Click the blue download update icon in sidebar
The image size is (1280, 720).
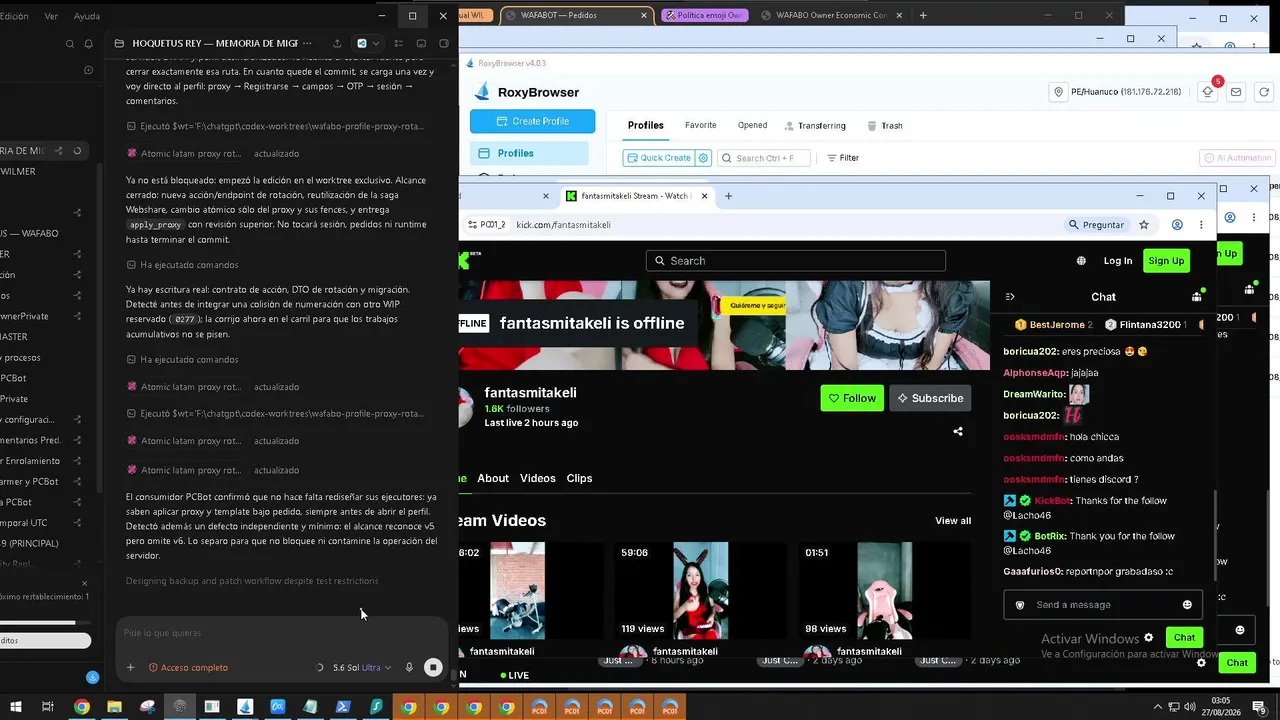pos(92,677)
